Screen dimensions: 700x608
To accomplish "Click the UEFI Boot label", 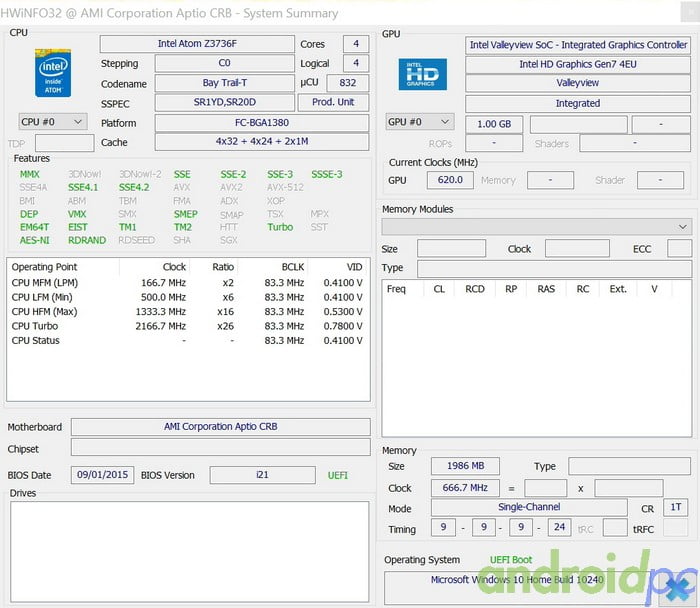I will coord(511,560).
